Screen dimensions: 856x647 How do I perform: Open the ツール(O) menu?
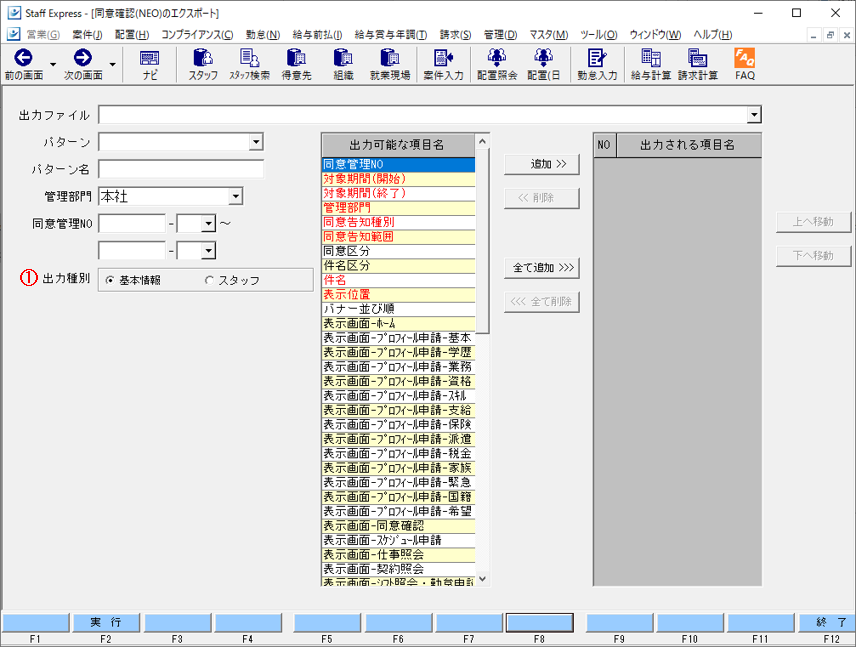(598, 35)
